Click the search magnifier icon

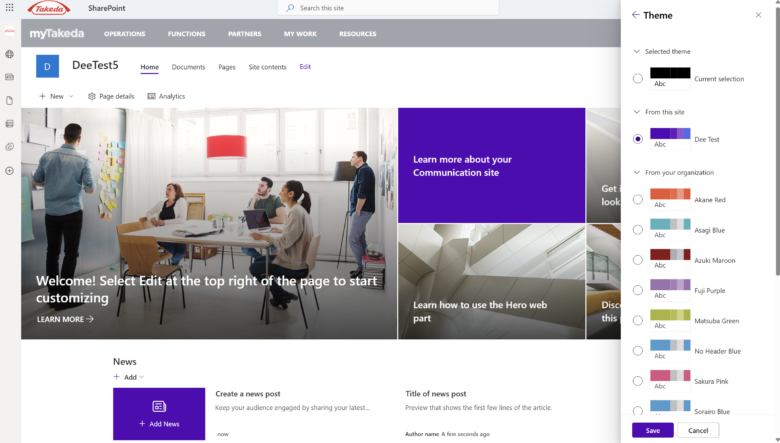click(x=290, y=8)
